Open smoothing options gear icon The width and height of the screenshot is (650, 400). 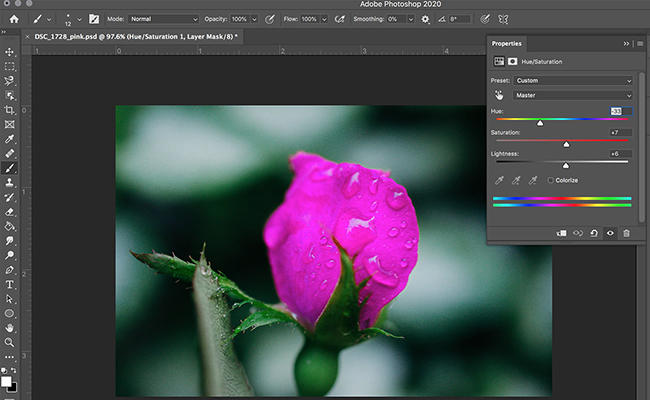pos(425,19)
